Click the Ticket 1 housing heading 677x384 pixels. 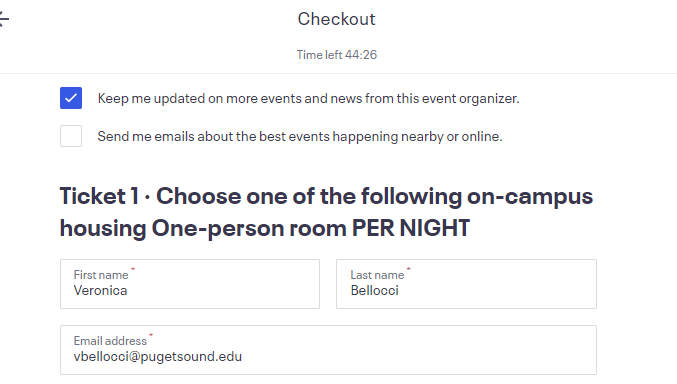(326, 212)
